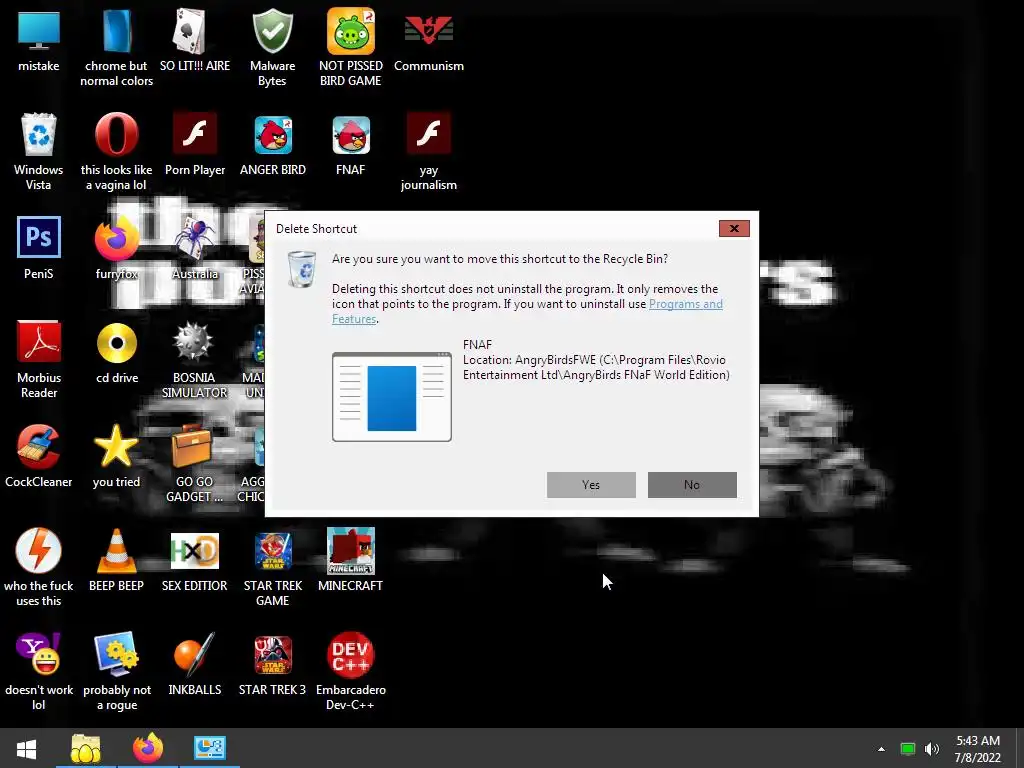The width and height of the screenshot is (1024, 768).
Task: Select the 'you tried' star icon
Action: (x=116, y=447)
